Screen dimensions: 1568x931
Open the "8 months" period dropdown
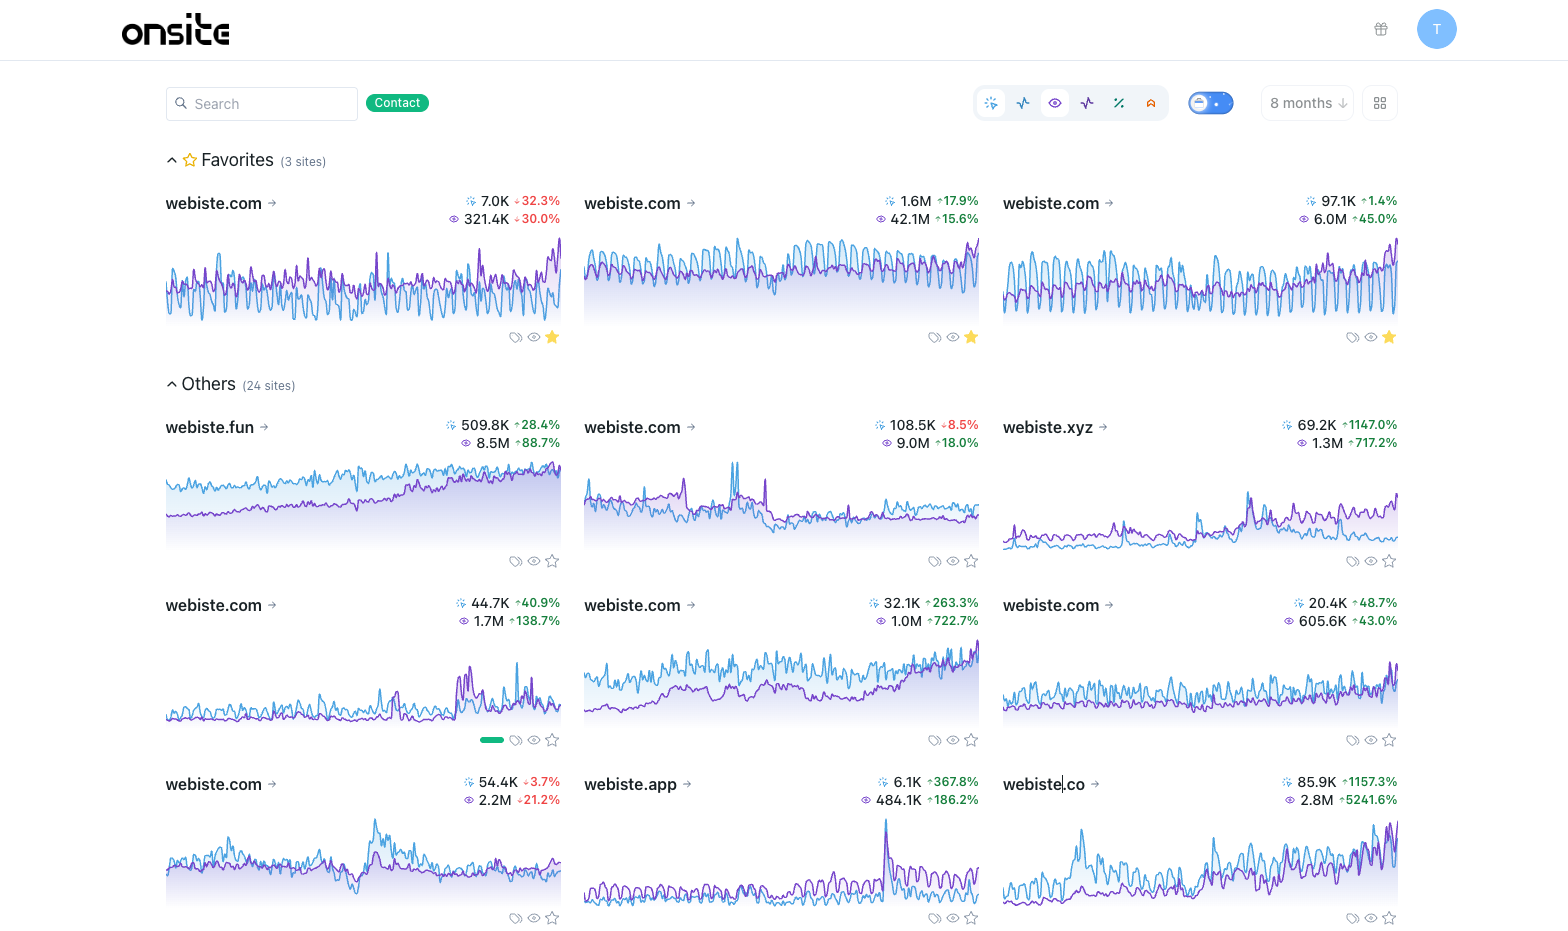point(1308,103)
